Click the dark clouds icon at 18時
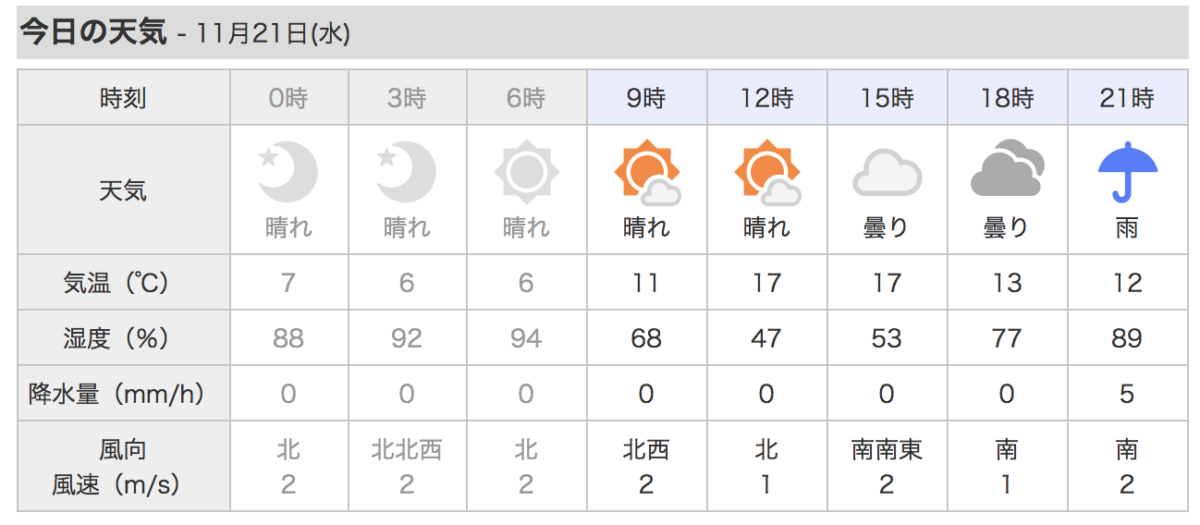Viewport: 1200px width, 525px height. pyautogui.click(x=1006, y=172)
